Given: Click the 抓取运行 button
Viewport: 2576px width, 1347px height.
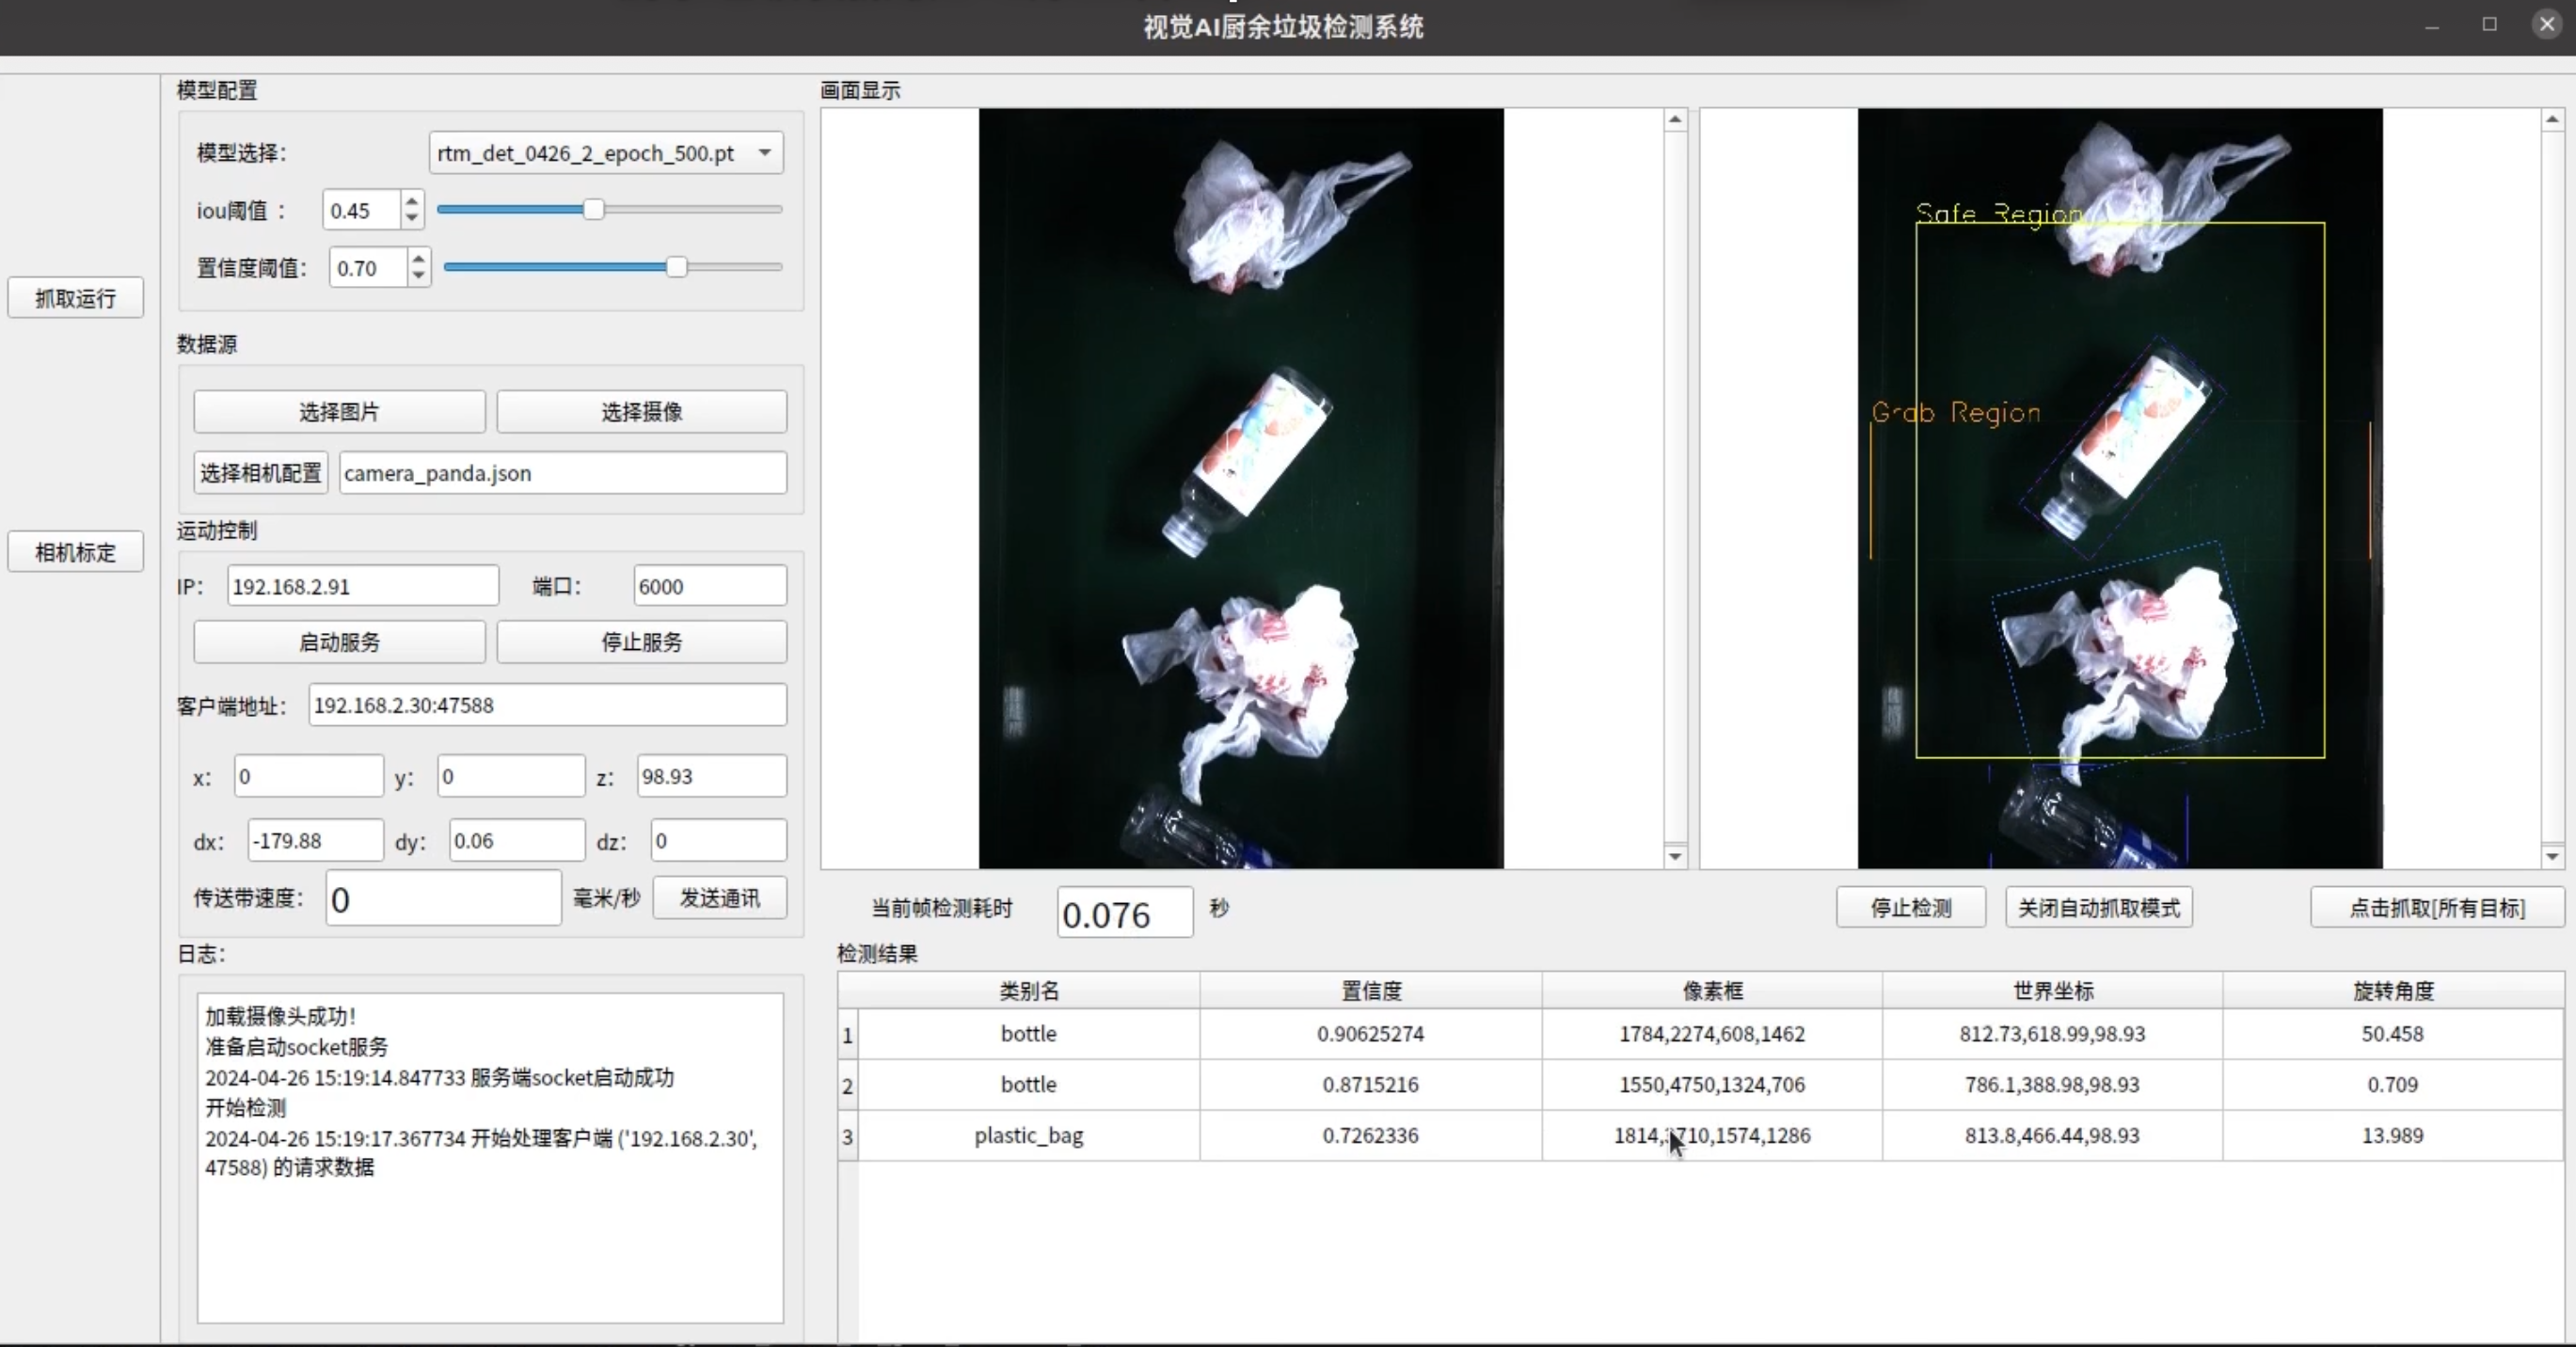Looking at the screenshot, I should 75,298.
